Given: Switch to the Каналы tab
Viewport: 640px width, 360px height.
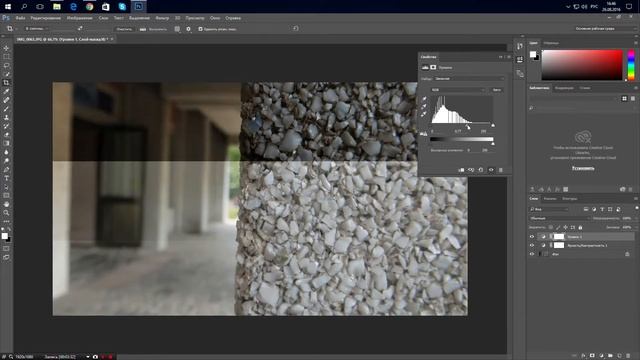Looking at the screenshot, I should (550, 199).
